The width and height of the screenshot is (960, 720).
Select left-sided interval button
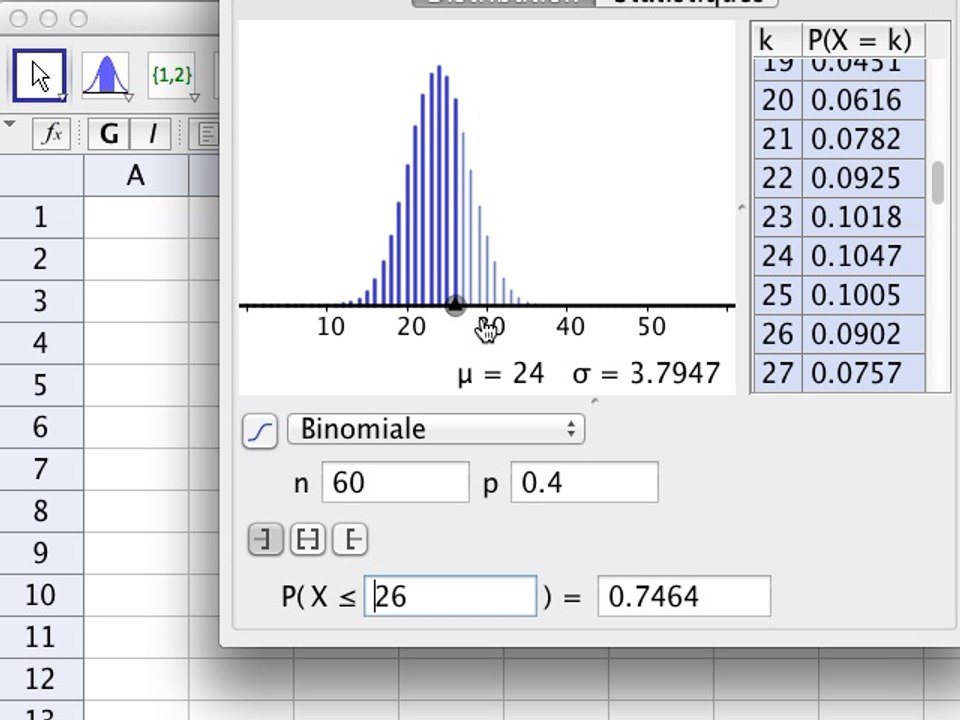click(x=265, y=539)
